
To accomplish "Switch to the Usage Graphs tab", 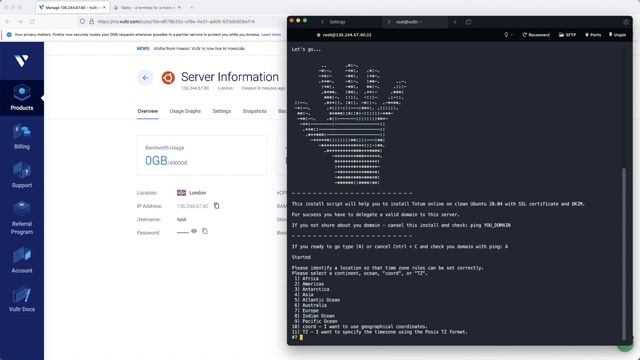I will [185, 111].
